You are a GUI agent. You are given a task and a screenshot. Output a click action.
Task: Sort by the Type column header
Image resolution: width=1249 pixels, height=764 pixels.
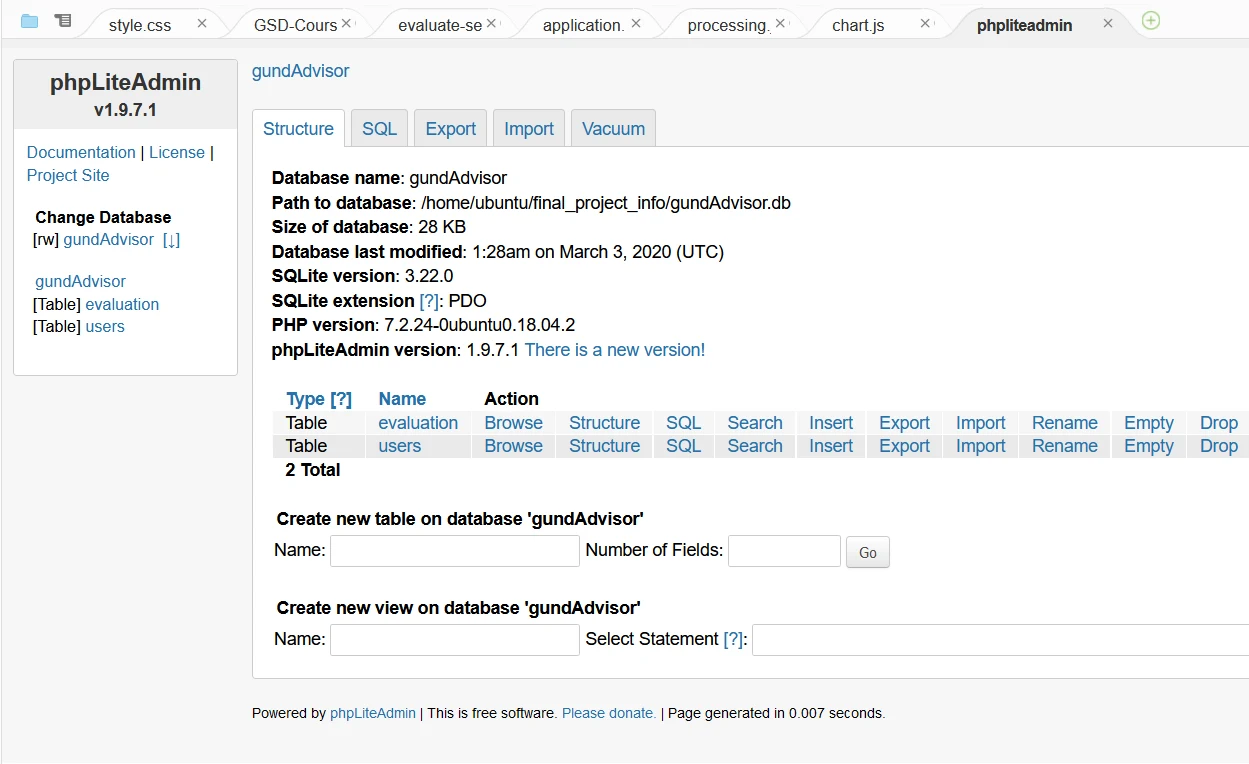click(319, 399)
